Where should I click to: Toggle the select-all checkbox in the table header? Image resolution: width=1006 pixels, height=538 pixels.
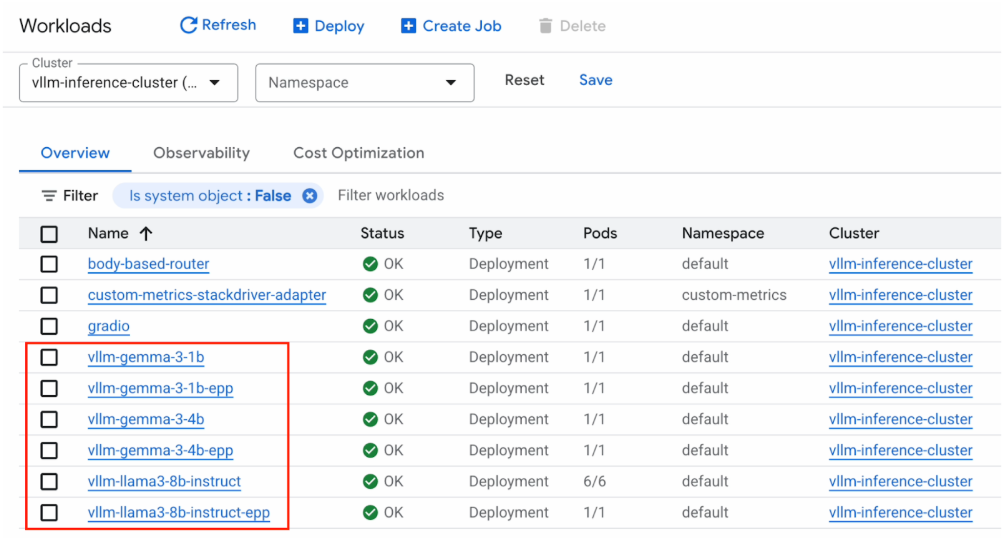pyautogui.click(x=49, y=234)
